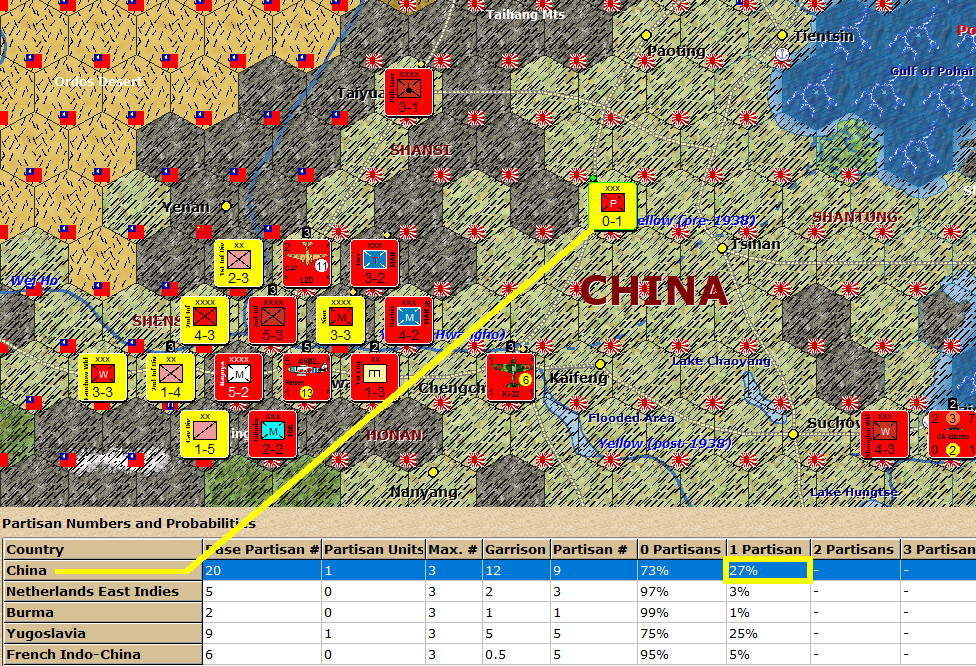
Task: Select the Burma row
Action: pyautogui.click(x=488, y=612)
